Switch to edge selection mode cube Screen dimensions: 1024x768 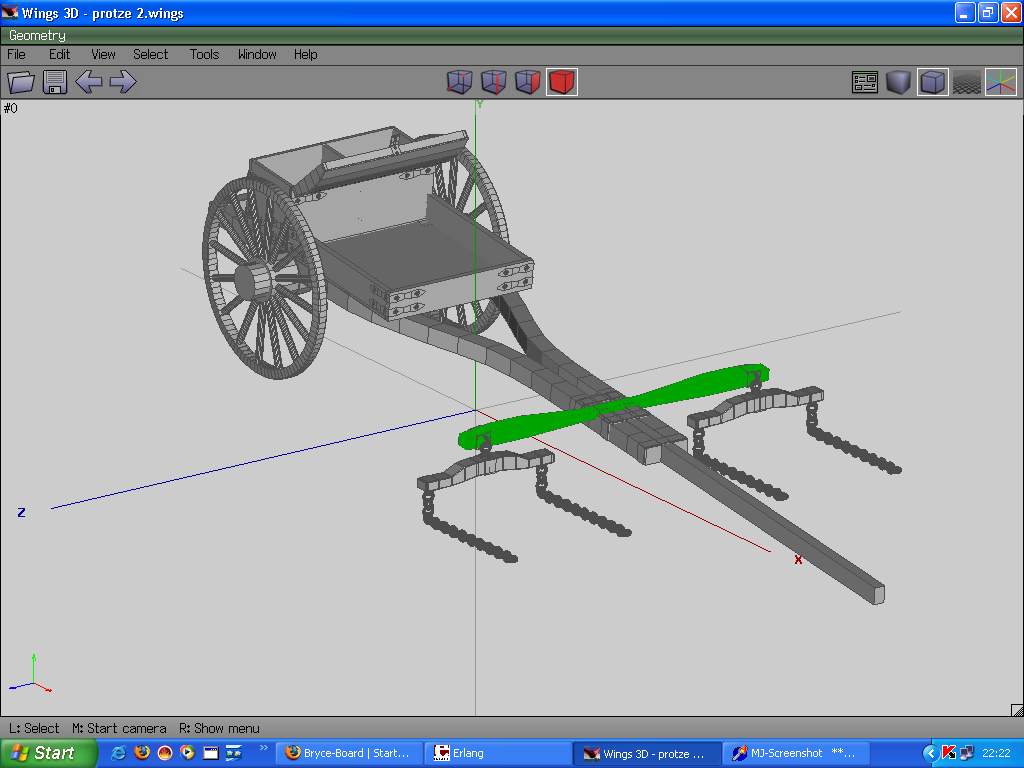click(493, 82)
